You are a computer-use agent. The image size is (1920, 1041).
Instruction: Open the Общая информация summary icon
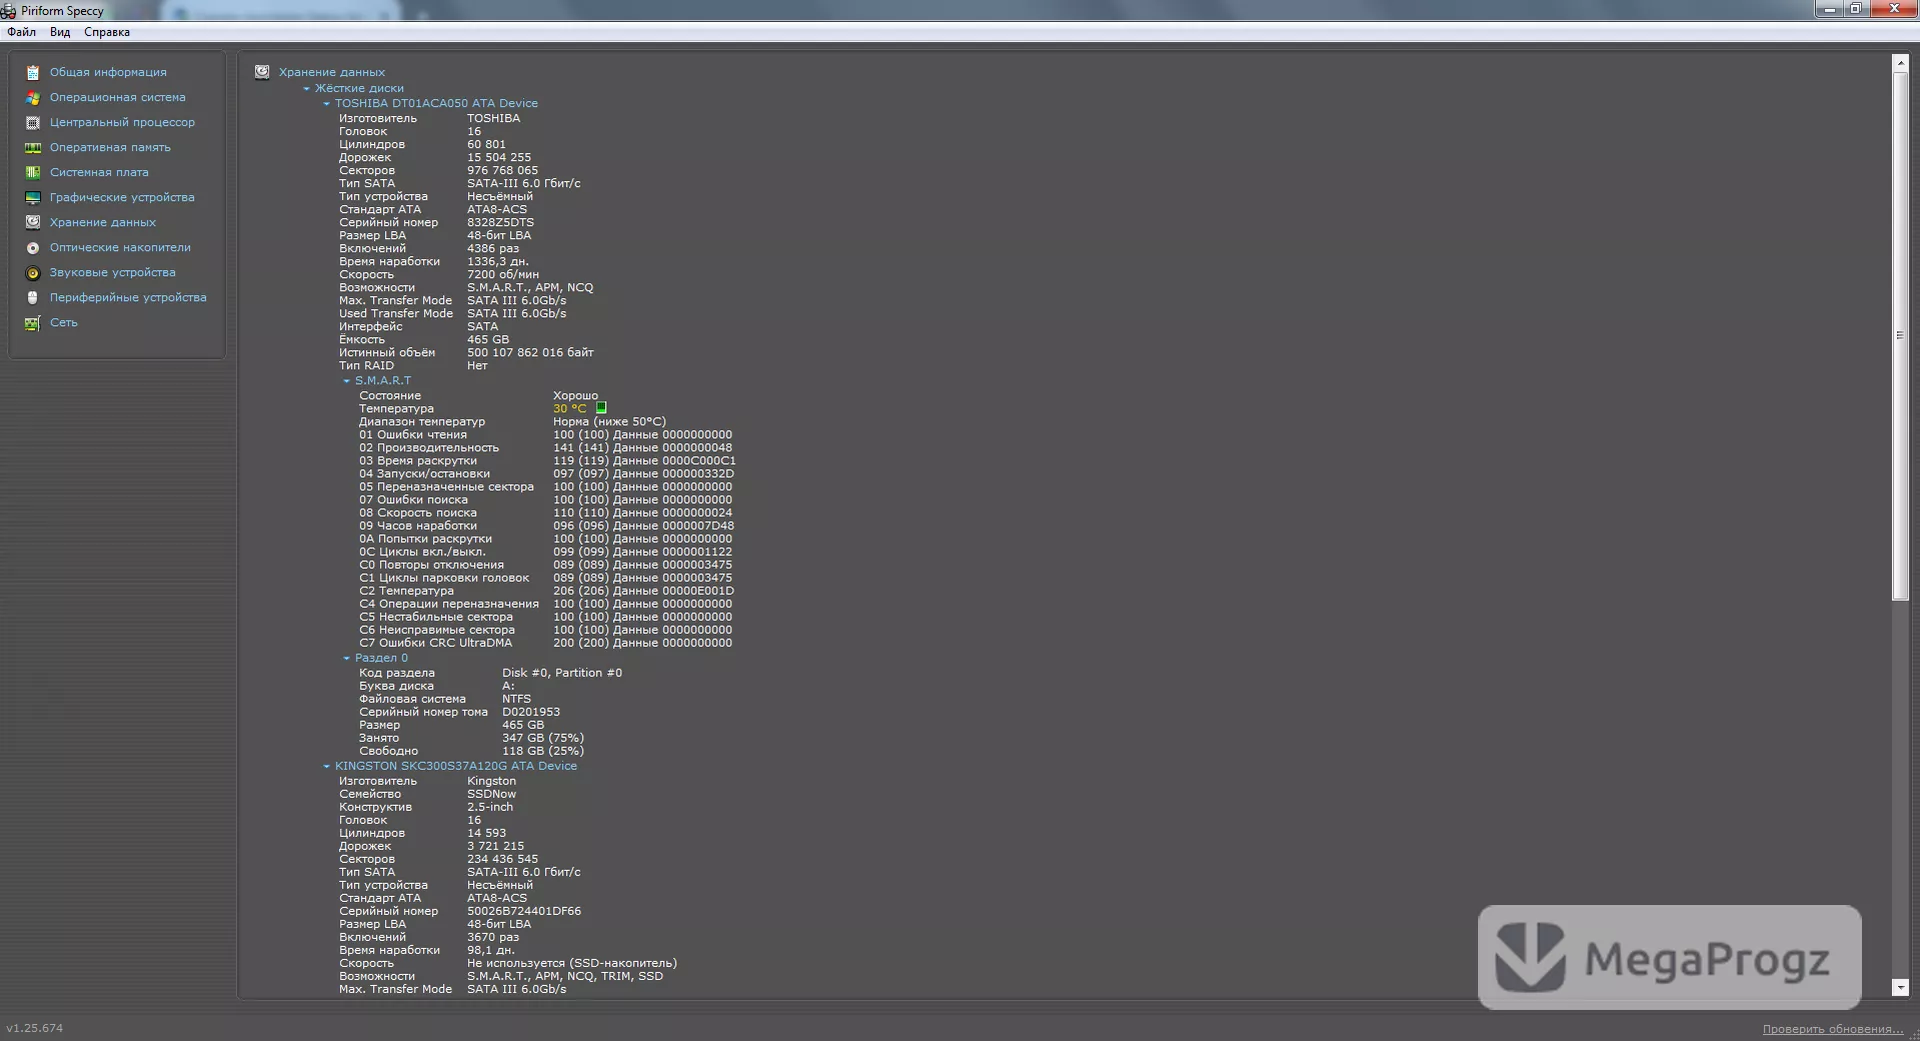33,72
